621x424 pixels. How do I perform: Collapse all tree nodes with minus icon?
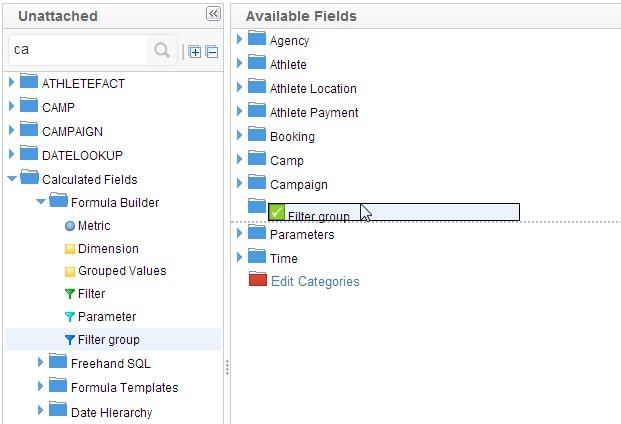212,52
